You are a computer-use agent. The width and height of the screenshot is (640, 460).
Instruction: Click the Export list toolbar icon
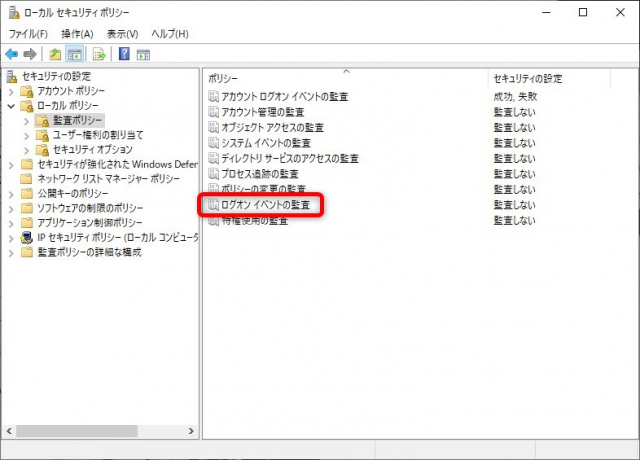(x=99, y=54)
